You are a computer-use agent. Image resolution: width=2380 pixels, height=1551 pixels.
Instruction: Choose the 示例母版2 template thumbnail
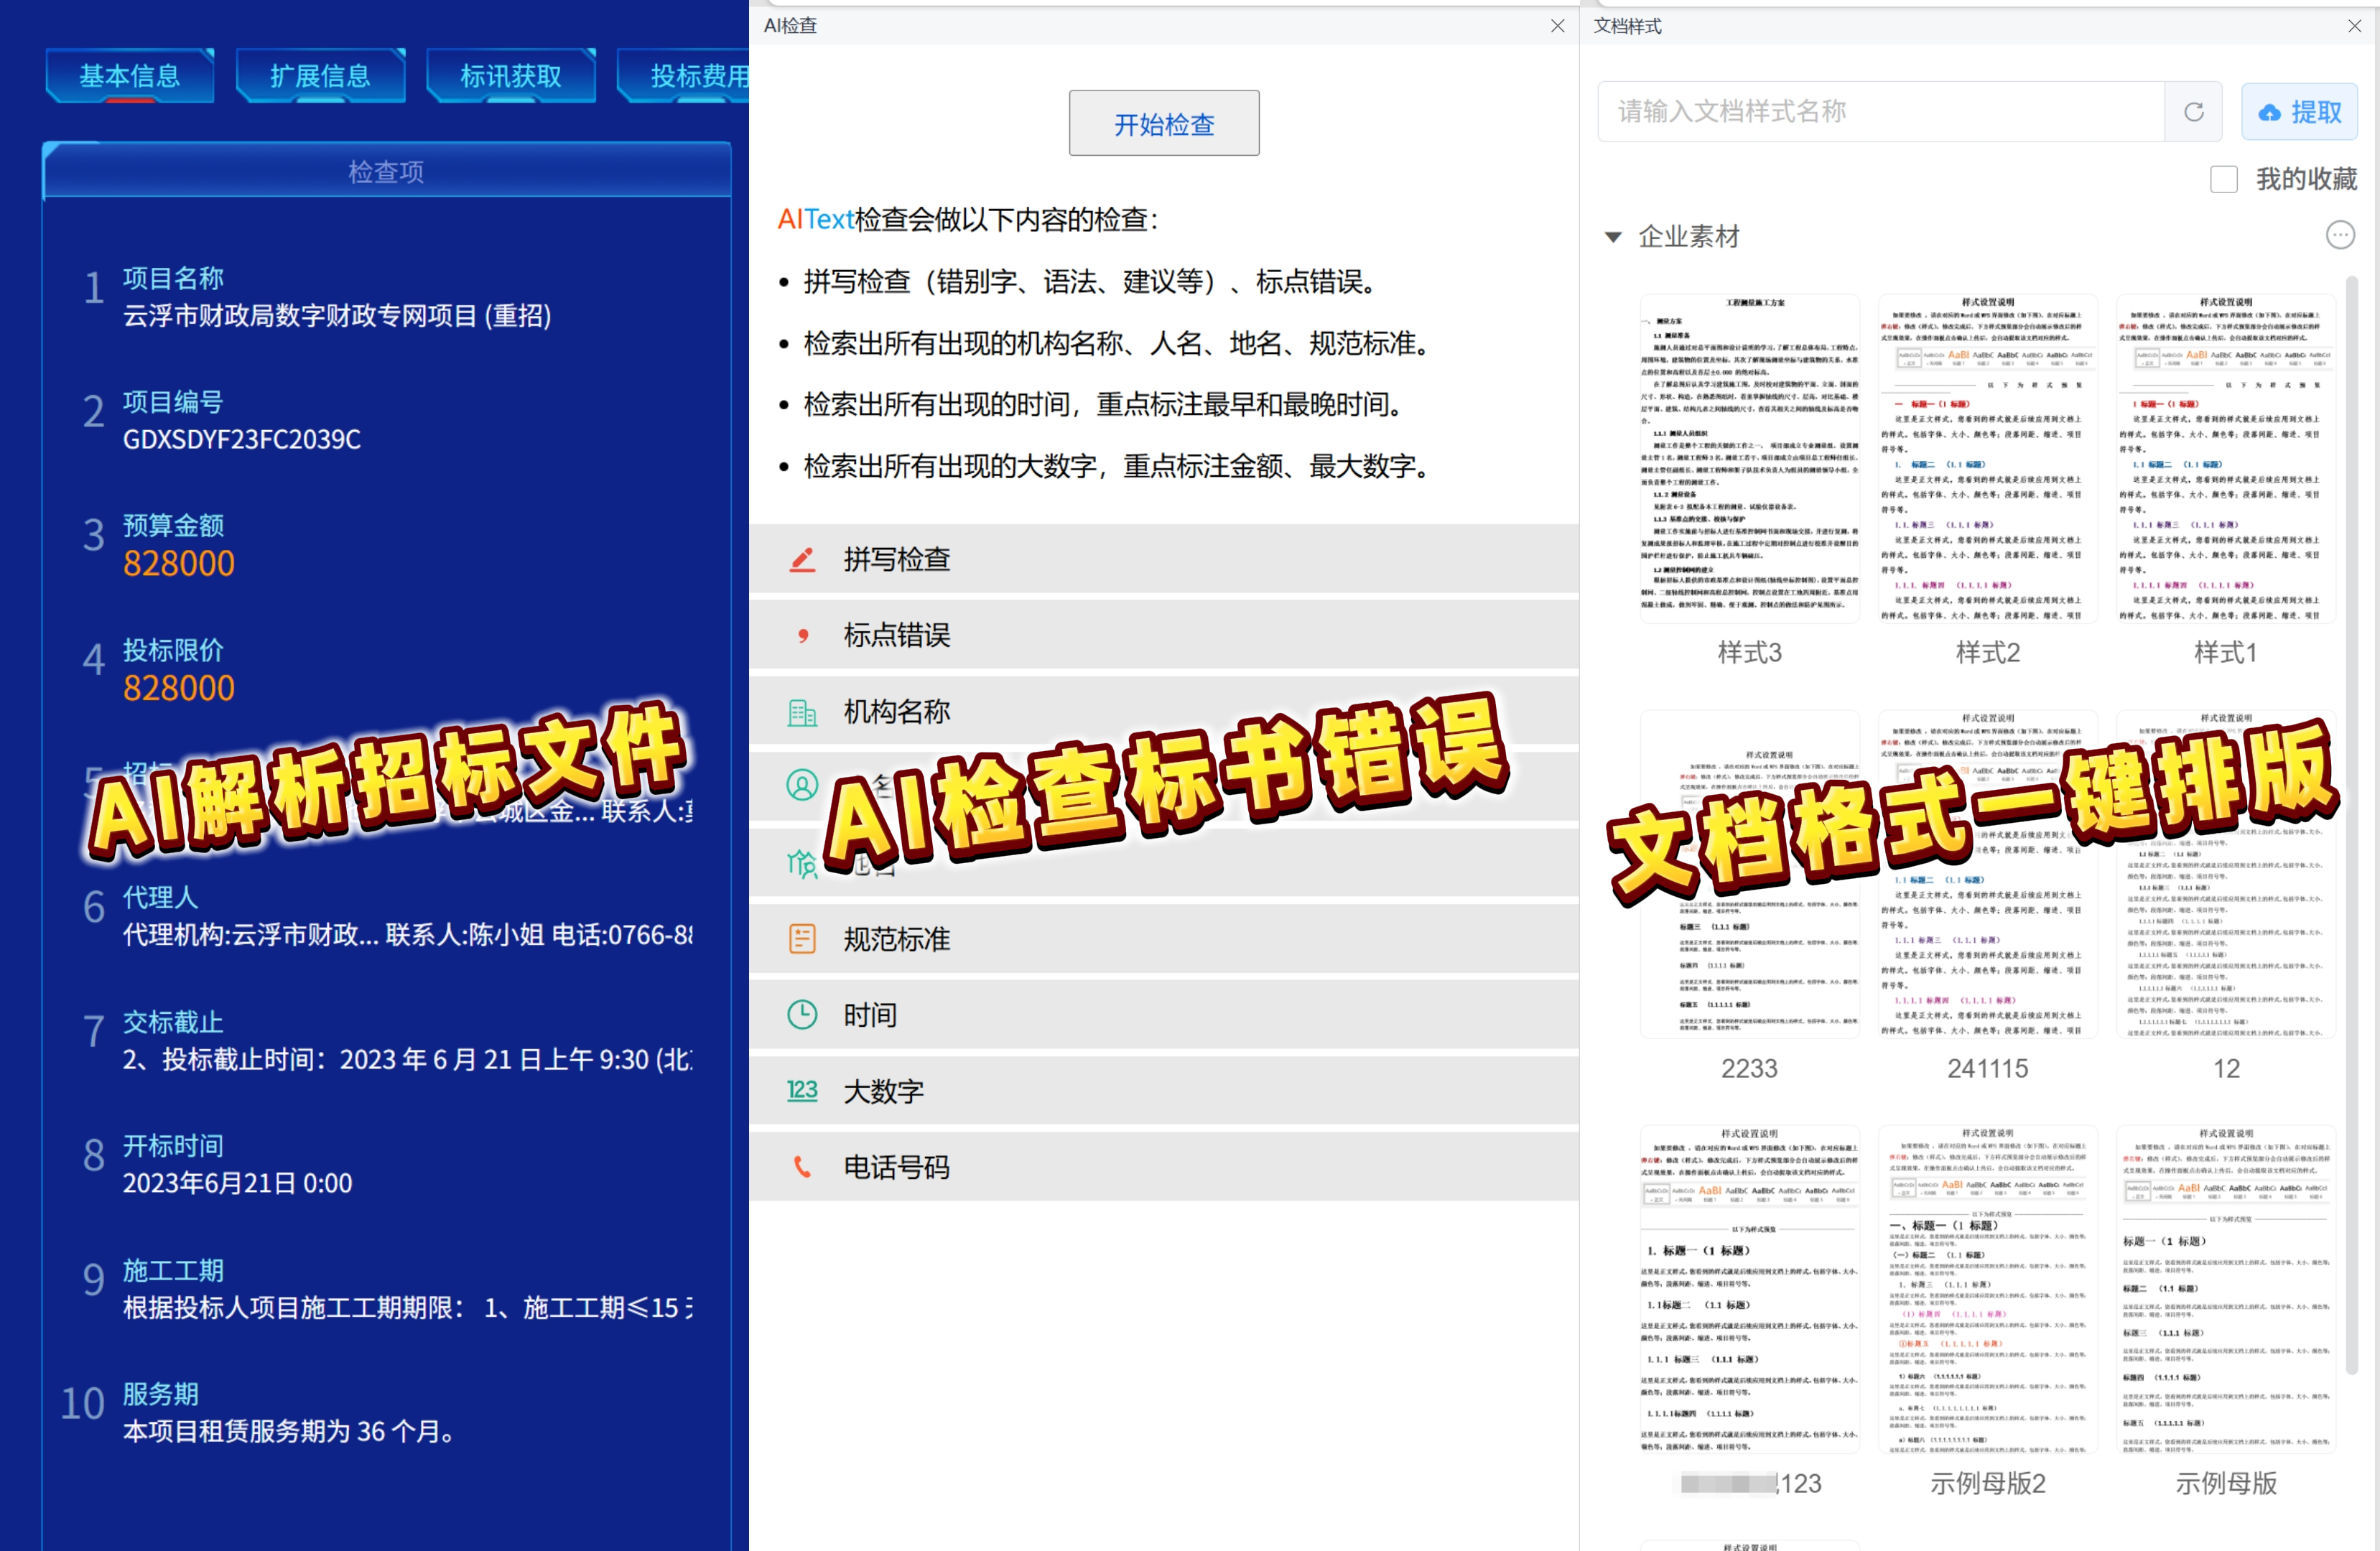[x=1987, y=1289]
